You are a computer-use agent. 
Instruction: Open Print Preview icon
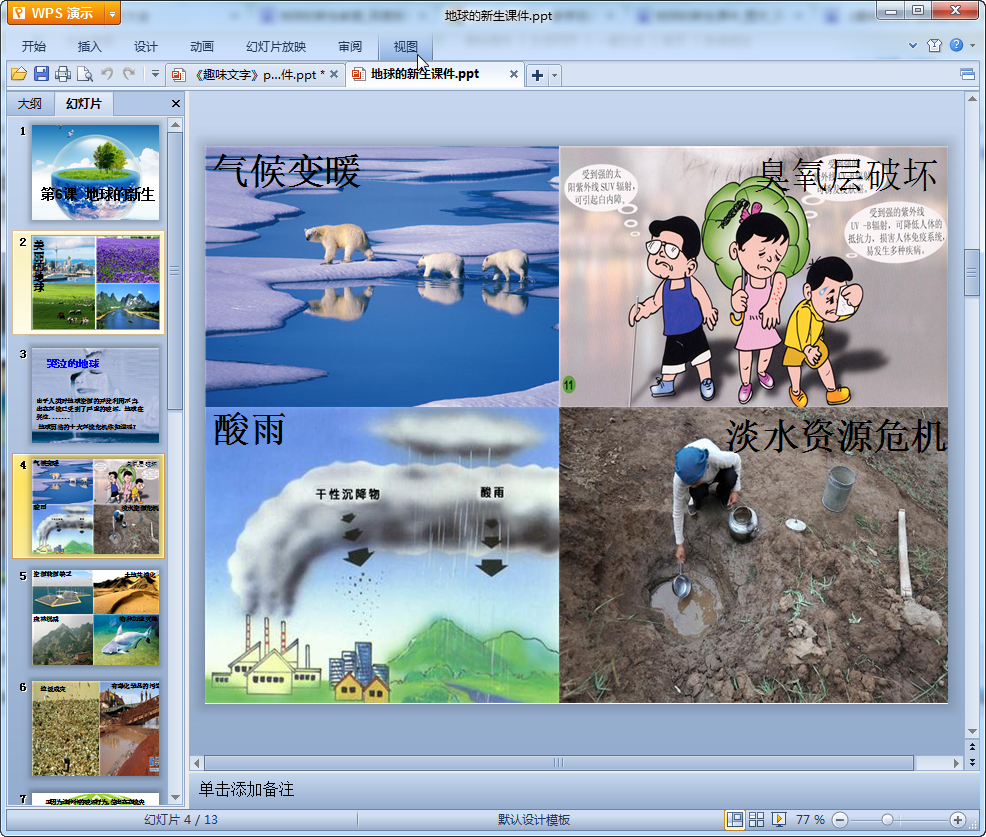(85, 74)
